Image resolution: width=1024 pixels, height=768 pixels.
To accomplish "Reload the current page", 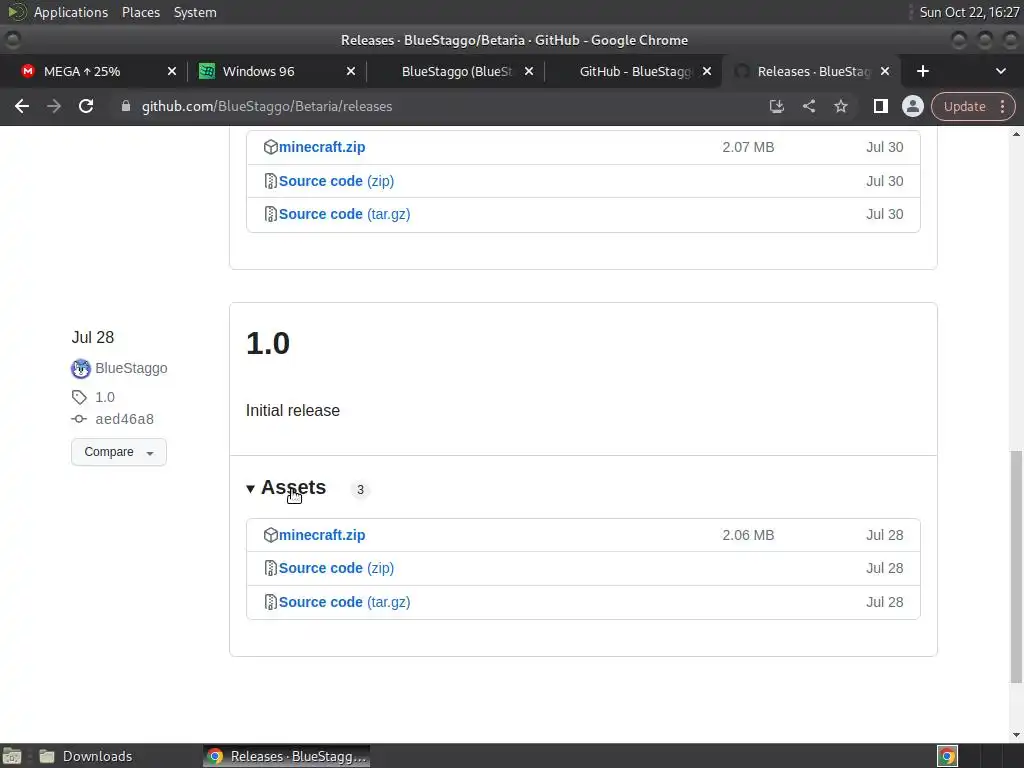I will tap(86, 106).
